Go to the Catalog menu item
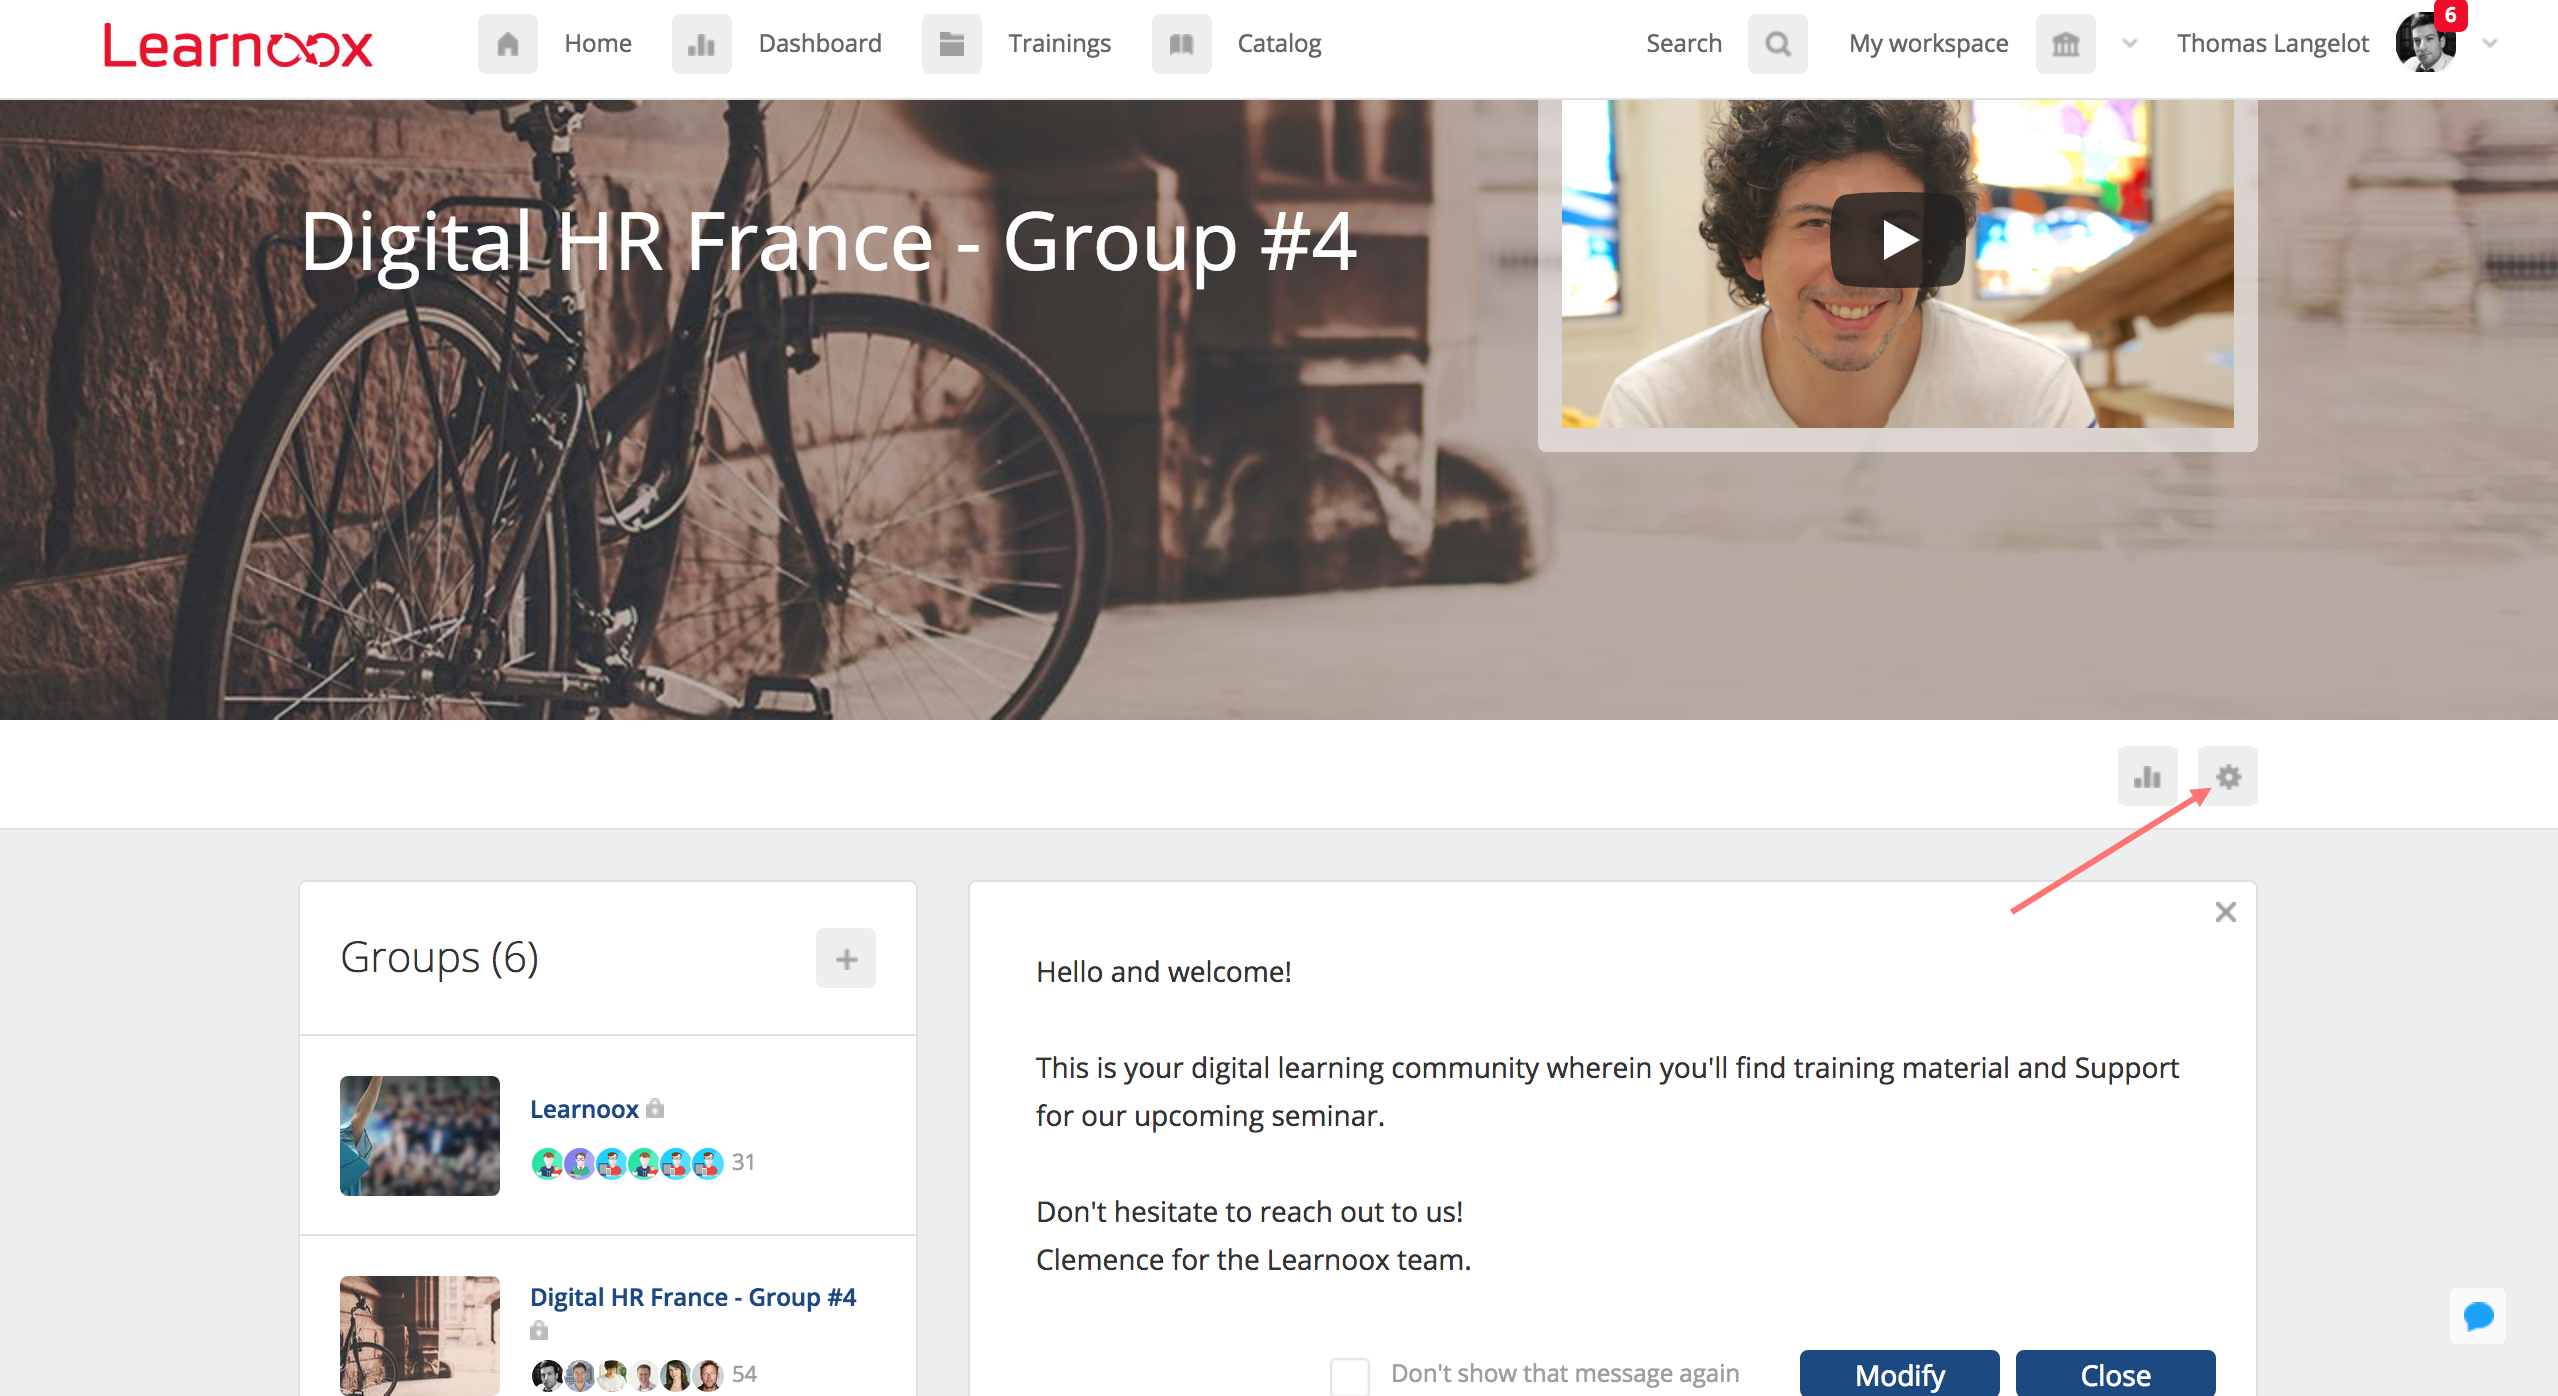Screen dimensions: 2558x1396 point(1279,44)
